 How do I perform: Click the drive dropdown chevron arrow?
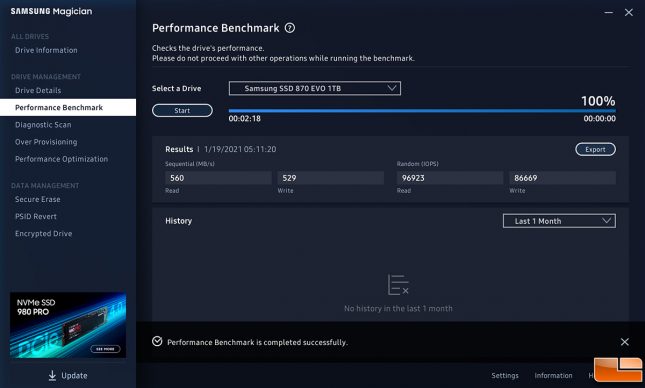click(x=392, y=88)
